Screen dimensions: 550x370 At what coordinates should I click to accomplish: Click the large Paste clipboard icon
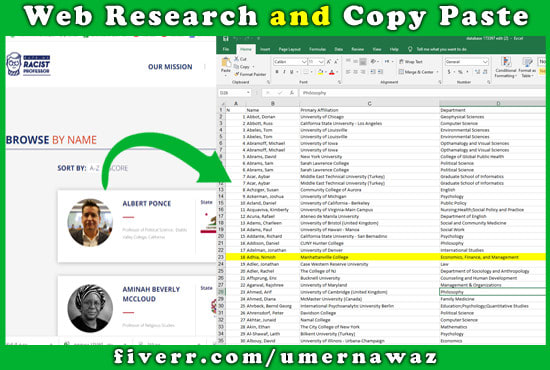click(226, 62)
